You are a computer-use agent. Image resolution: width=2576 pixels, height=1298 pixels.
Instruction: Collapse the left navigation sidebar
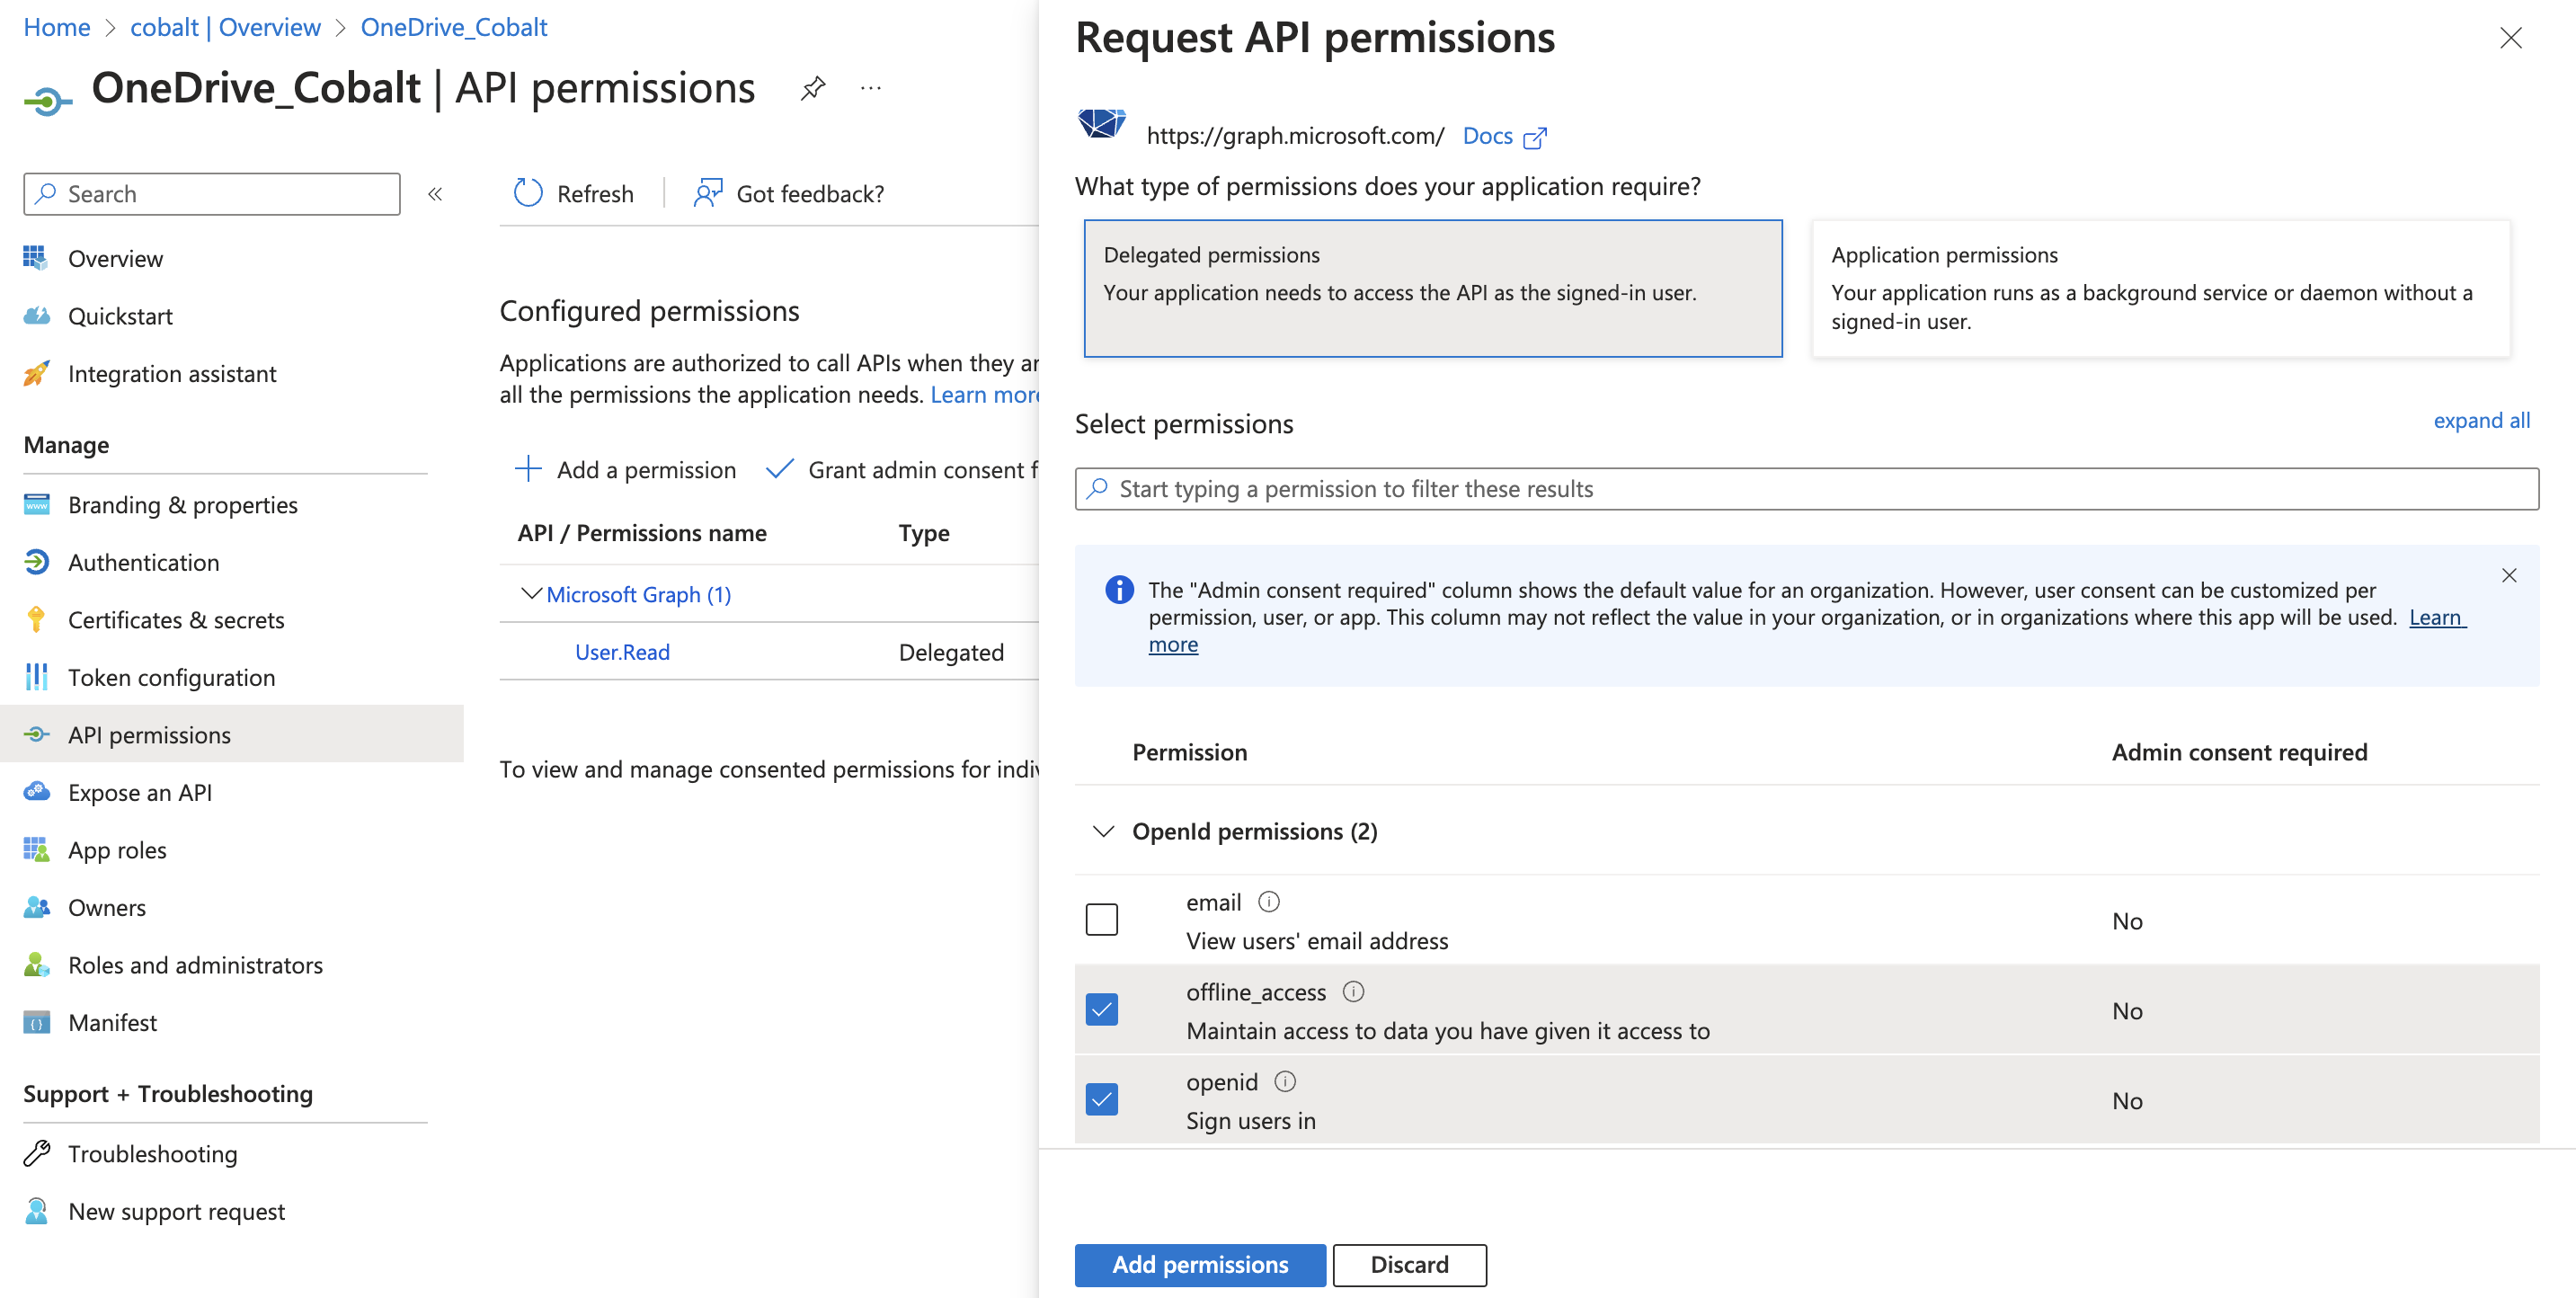click(435, 193)
